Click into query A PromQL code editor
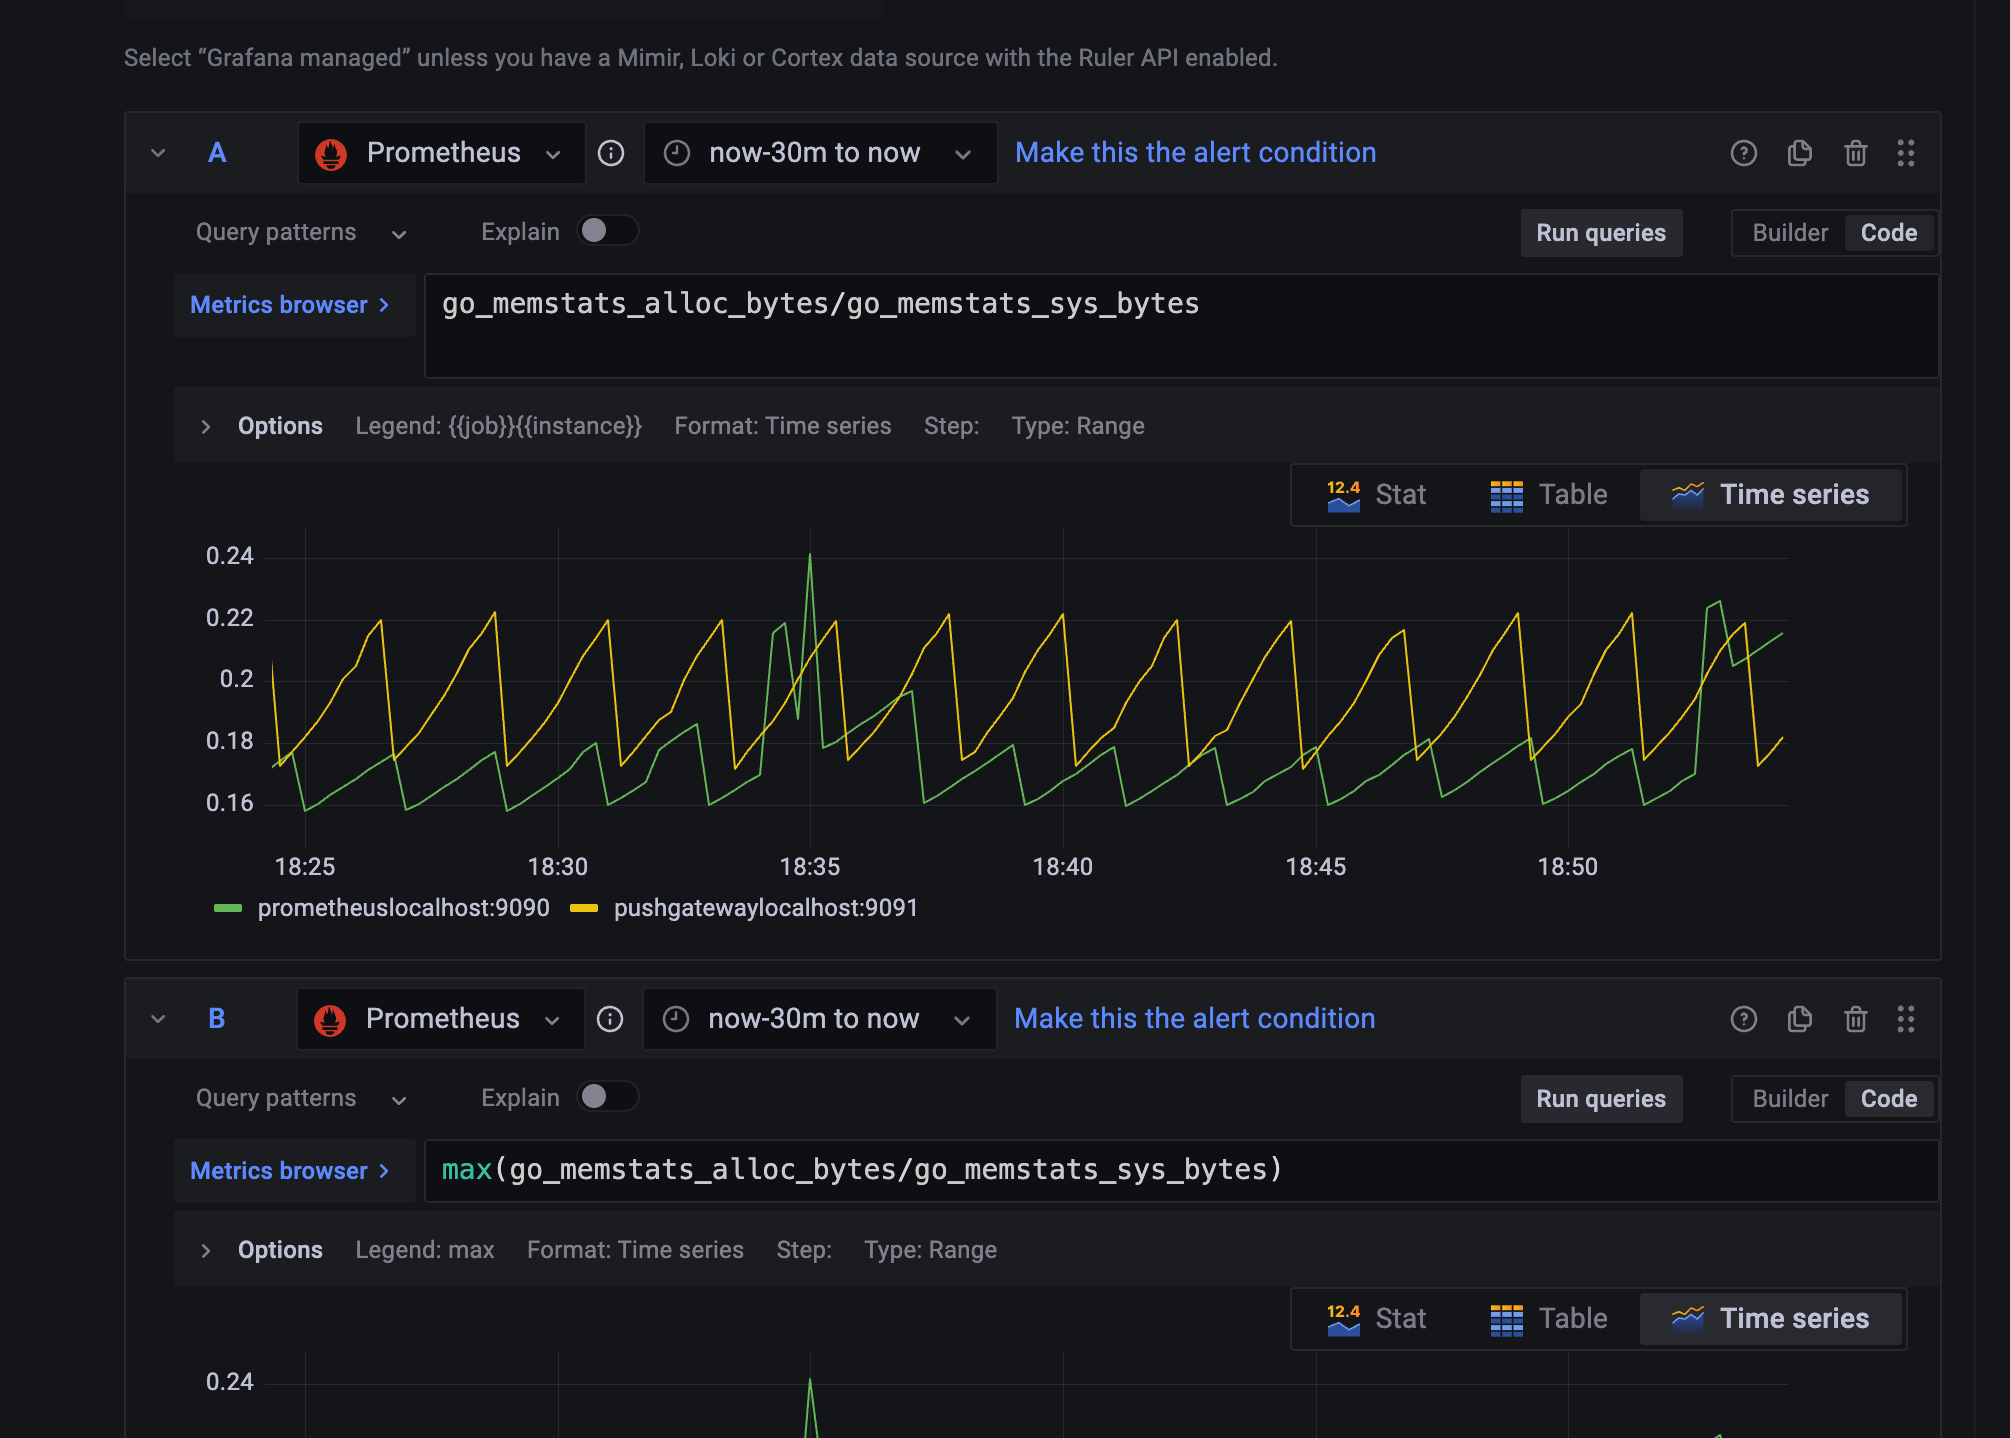 (1180, 326)
